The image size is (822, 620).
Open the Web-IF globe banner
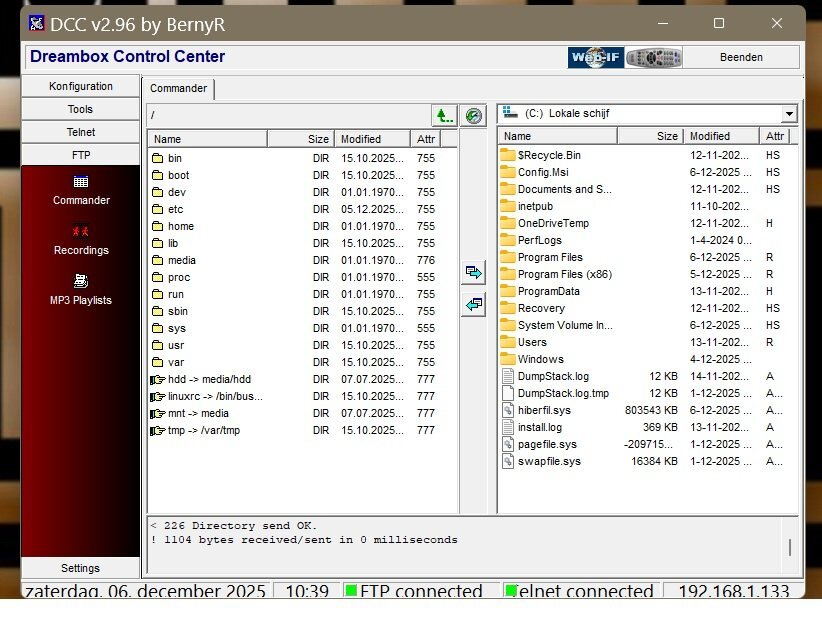pyautogui.click(x=596, y=58)
